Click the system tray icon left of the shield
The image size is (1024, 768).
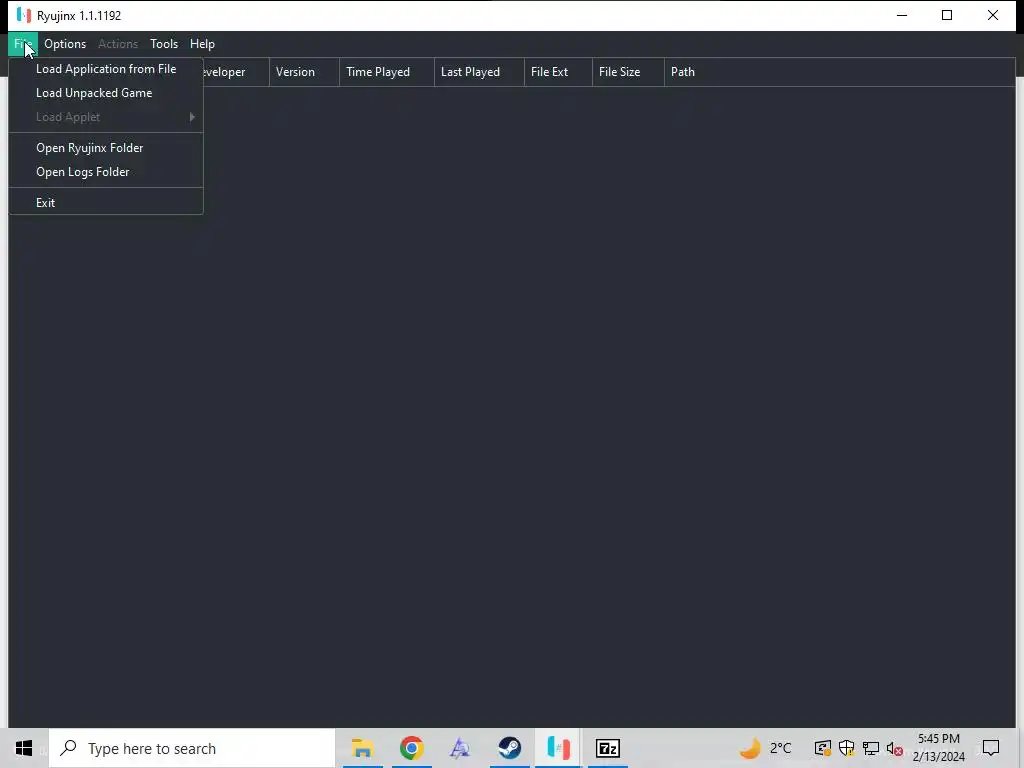click(822, 748)
